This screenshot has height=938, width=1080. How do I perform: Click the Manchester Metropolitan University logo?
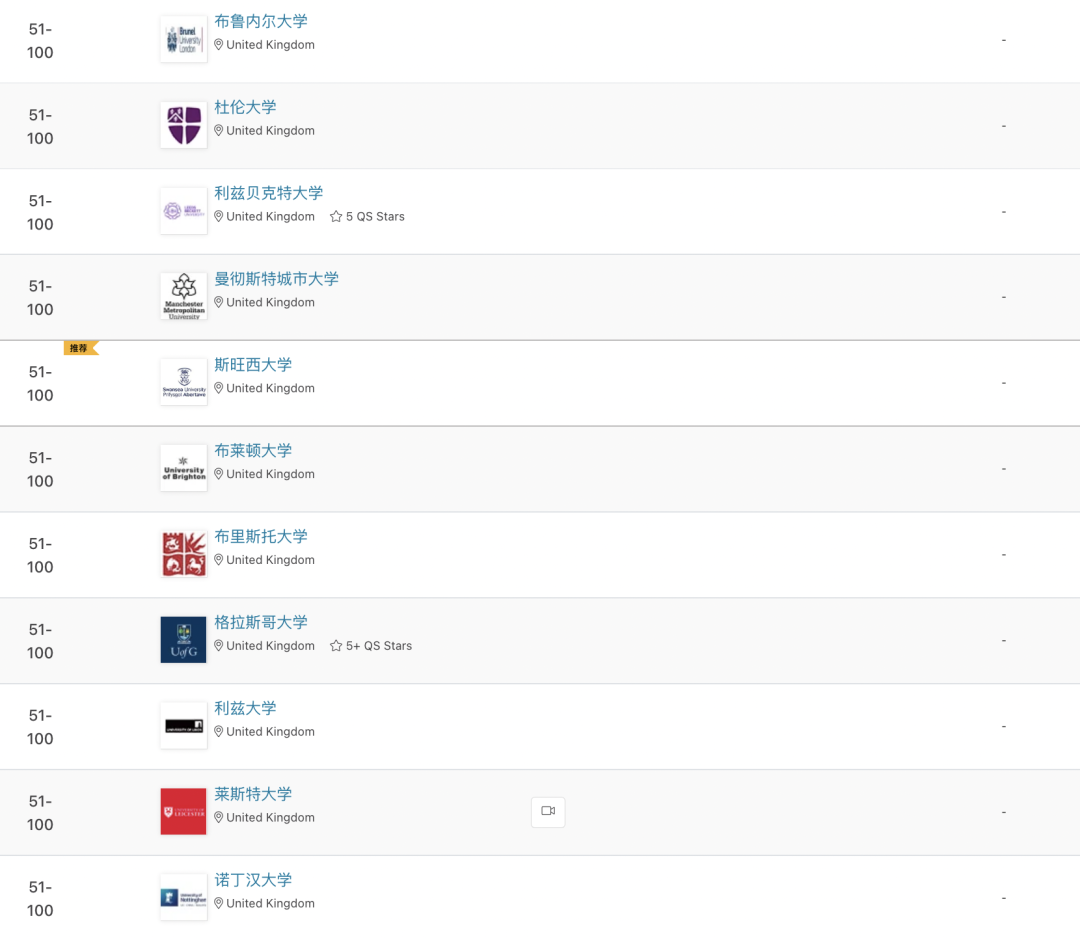tap(183, 297)
